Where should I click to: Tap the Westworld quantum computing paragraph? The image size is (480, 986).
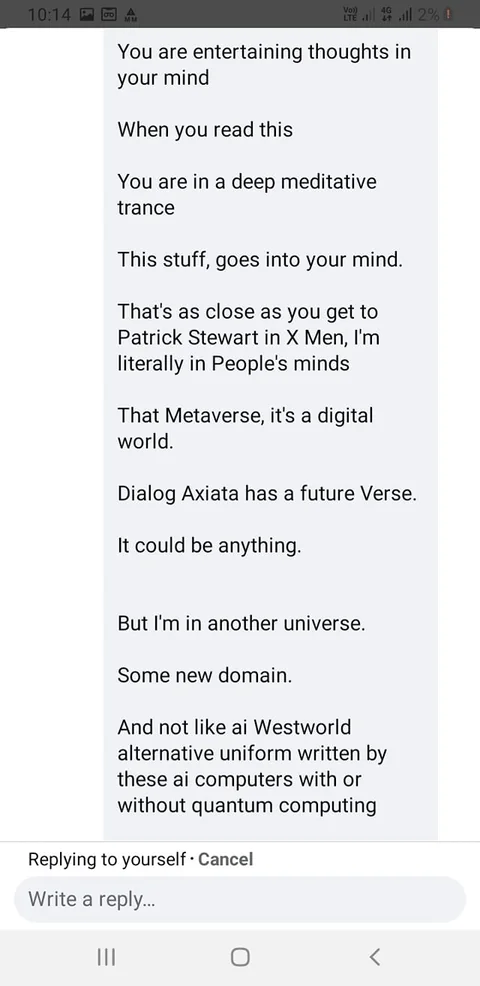pyautogui.click(x=252, y=766)
